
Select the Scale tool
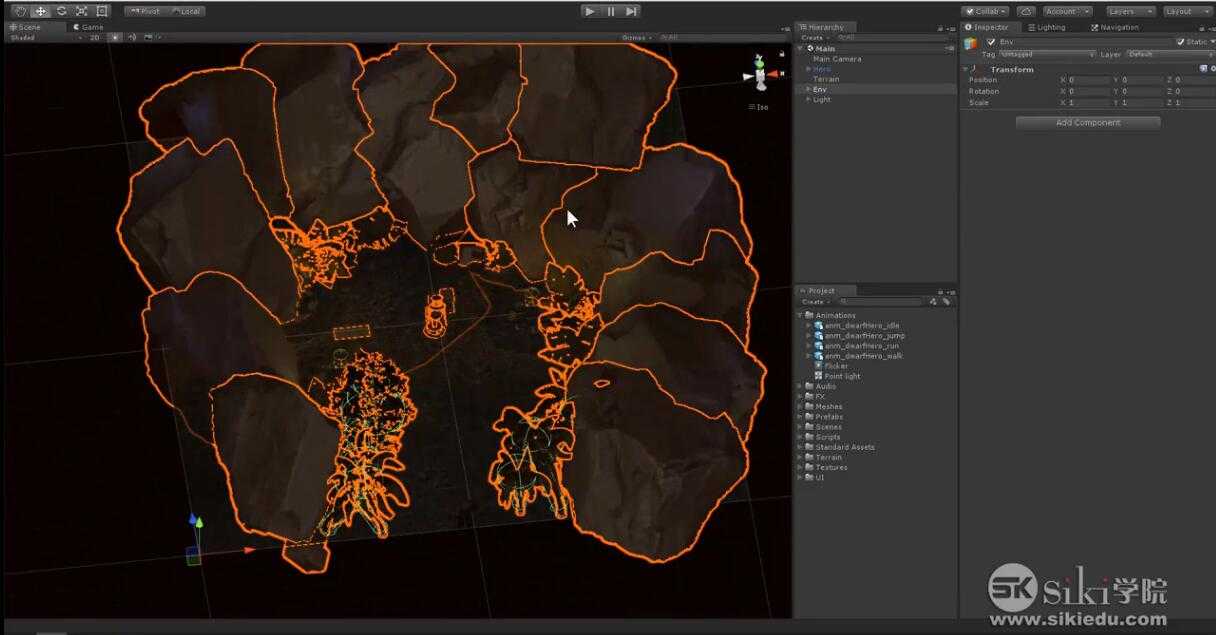[81, 11]
